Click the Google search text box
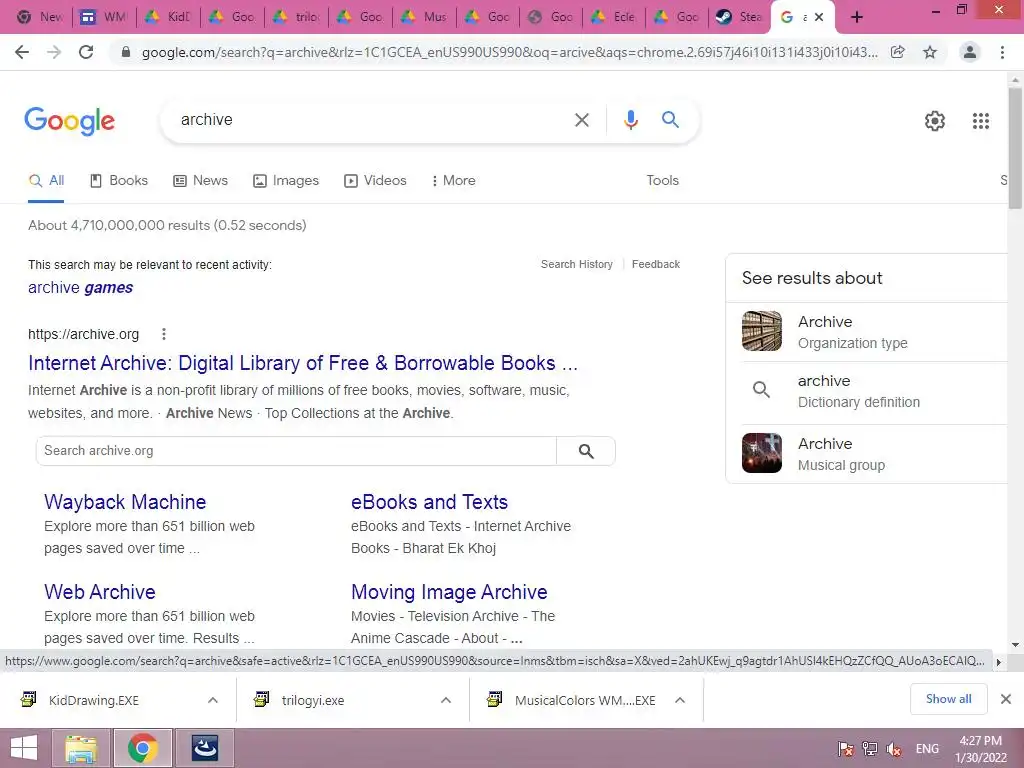 [x=372, y=120]
